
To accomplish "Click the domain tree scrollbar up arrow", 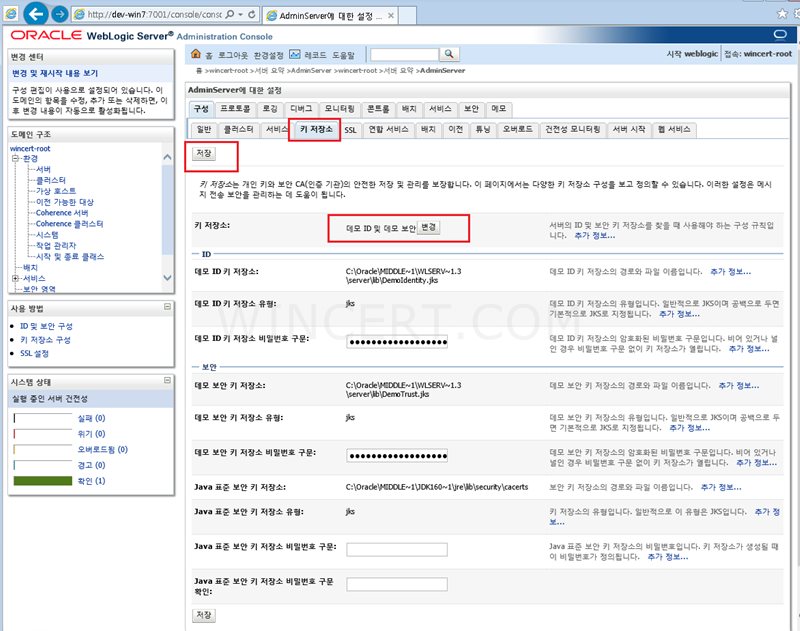I will (x=167, y=158).
